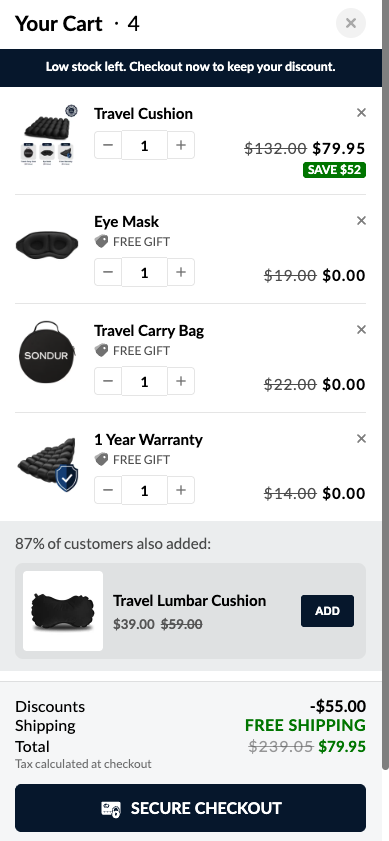Click the Eye Mask quantity field
Viewport: 389px width, 841px height.
[144, 272]
